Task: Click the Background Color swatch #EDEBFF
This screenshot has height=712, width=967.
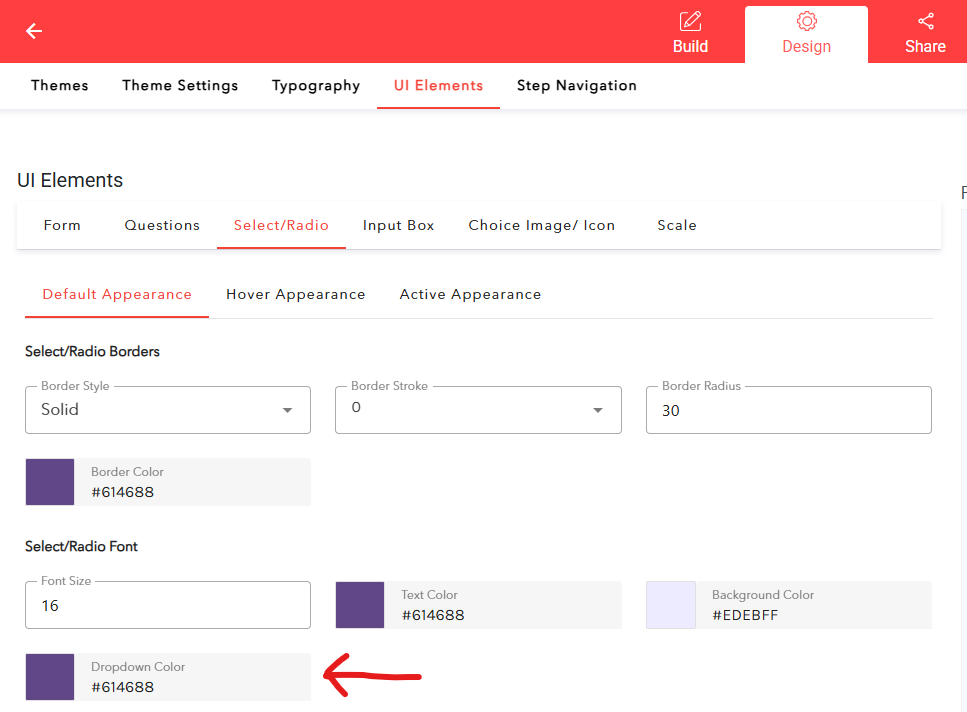Action: [x=671, y=605]
